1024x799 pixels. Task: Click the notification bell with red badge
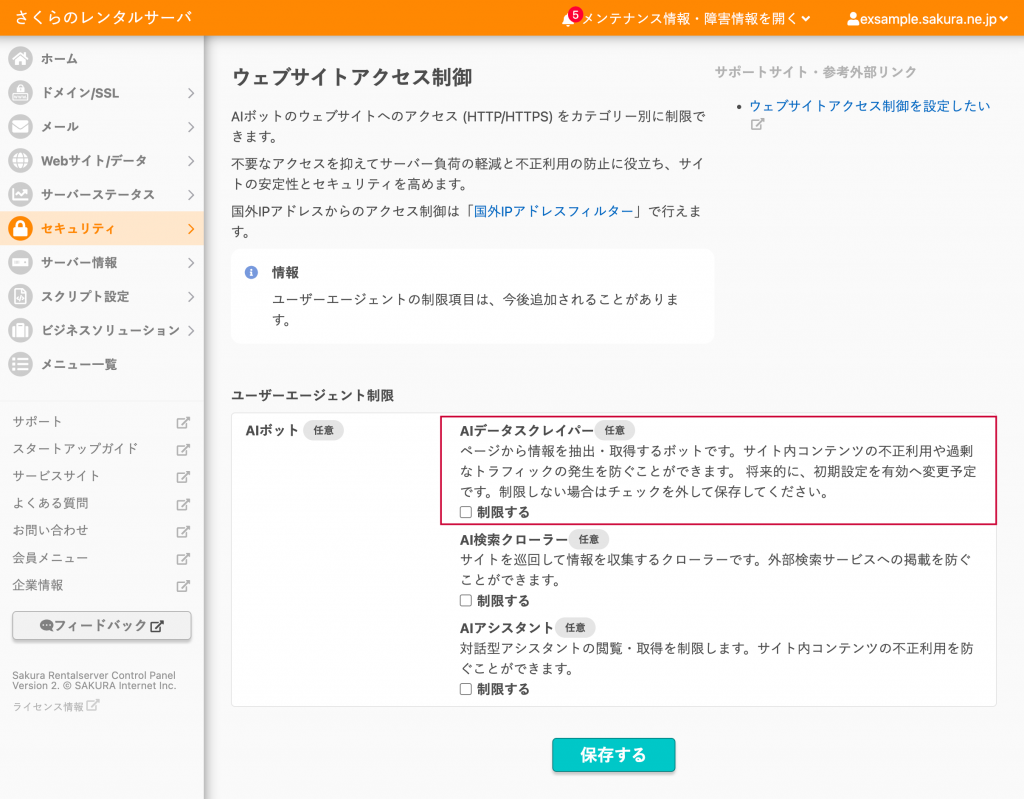(x=569, y=18)
